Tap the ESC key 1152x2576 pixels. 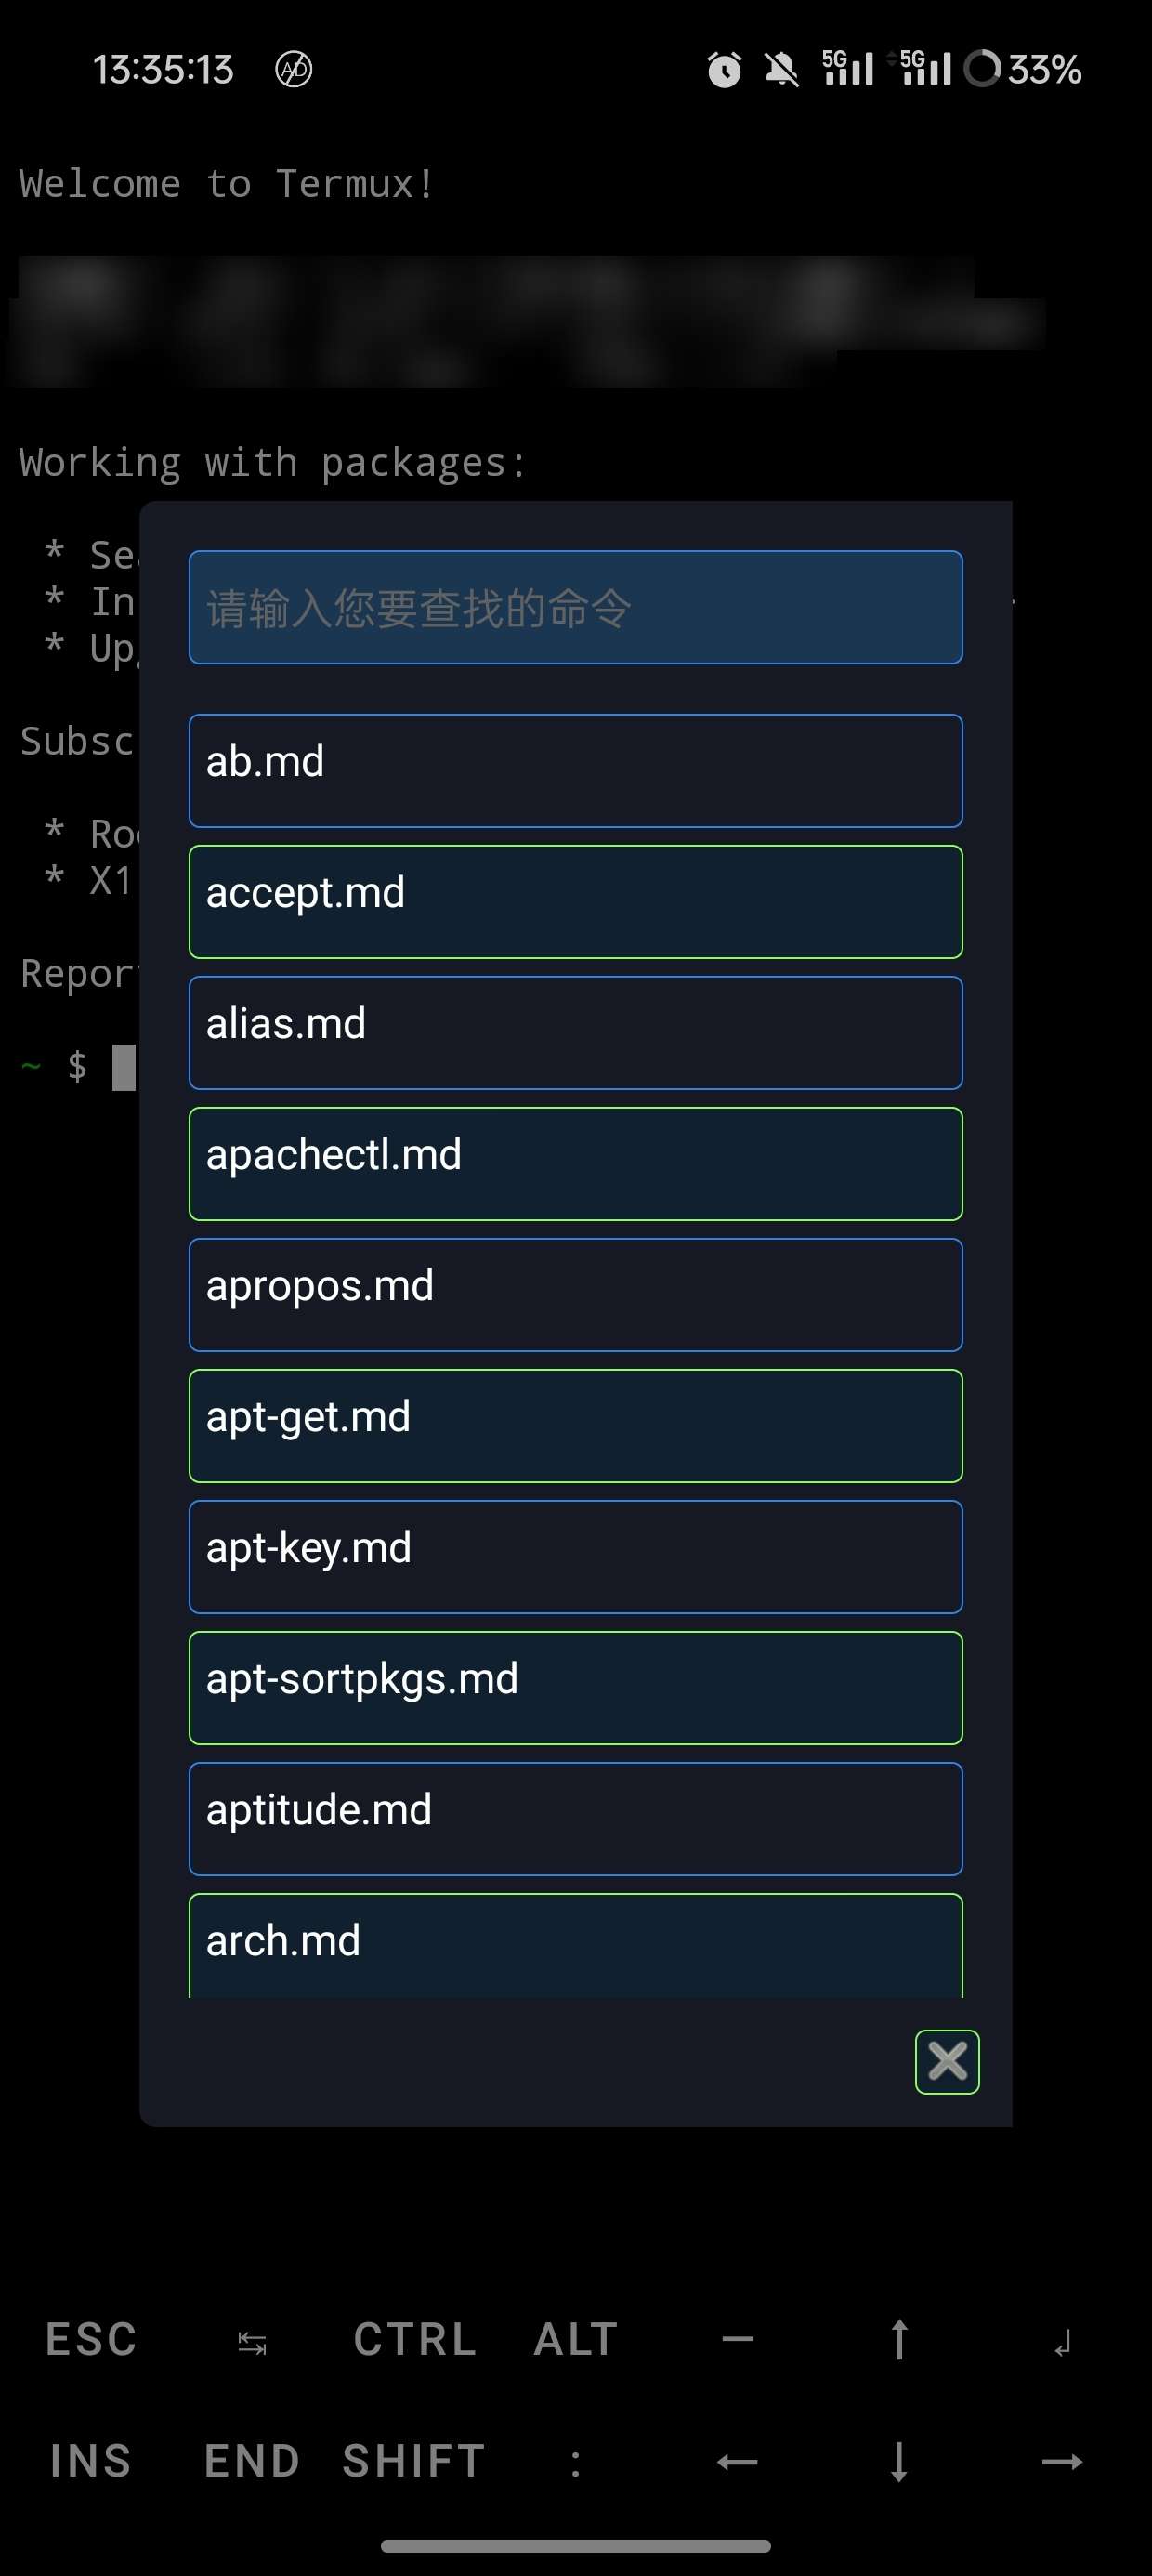click(x=91, y=2339)
